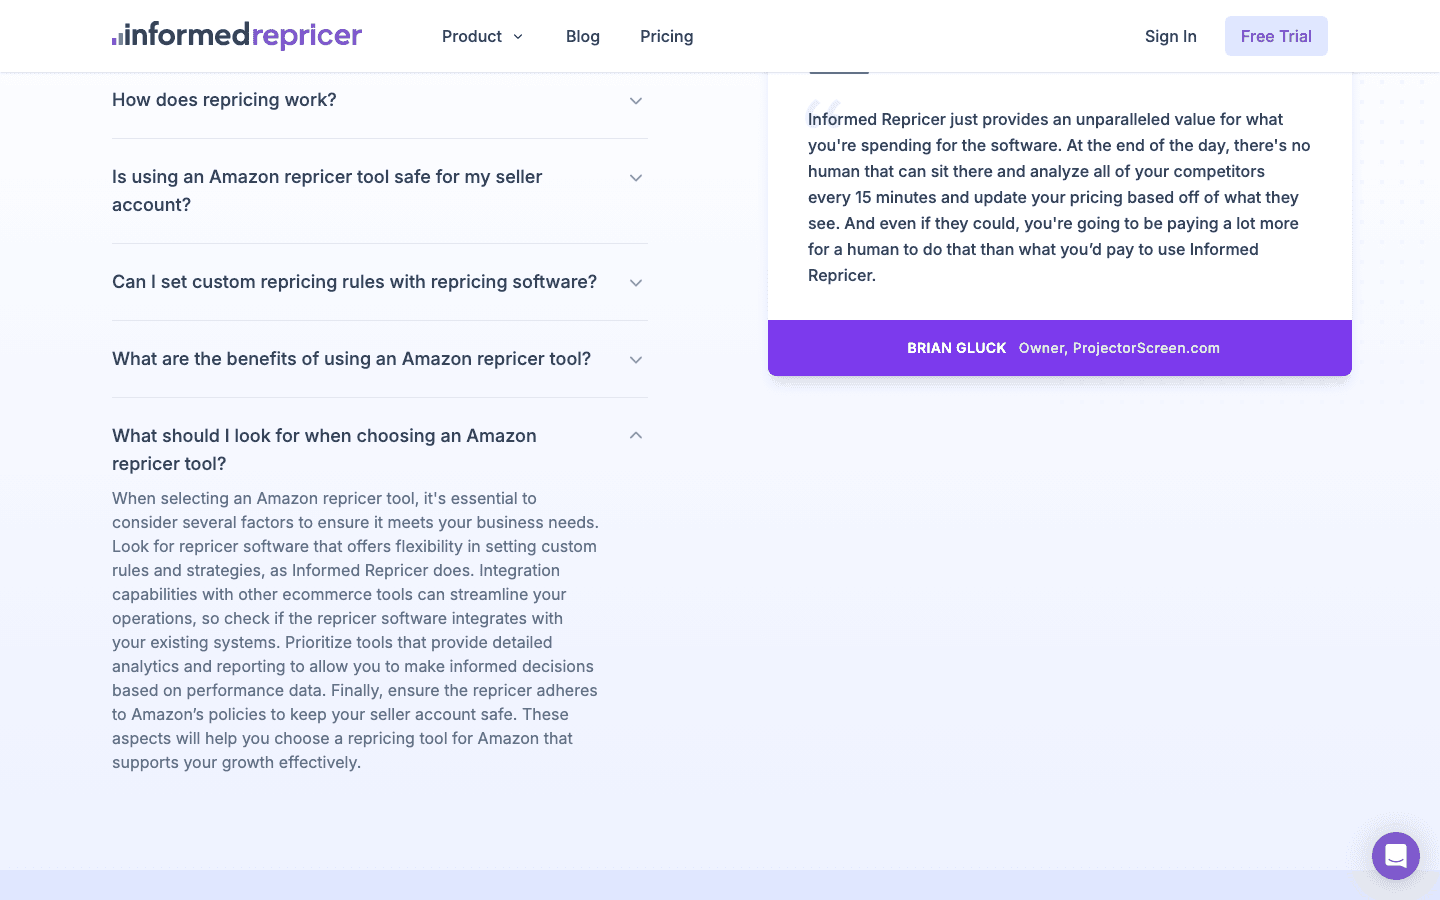The image size is (1440, 900).
Task: Click the Brian Gluck testimonial attribution bar
Action: coord(1060,348)
